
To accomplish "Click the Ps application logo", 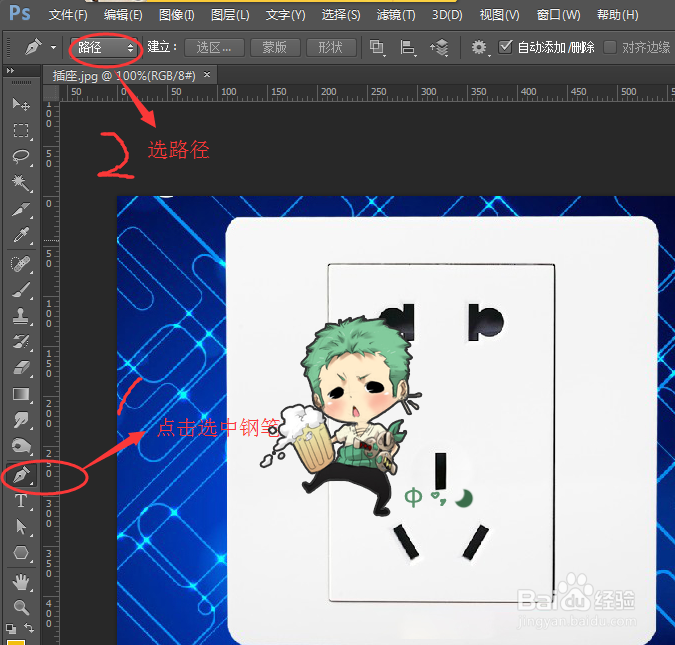I will 20,13.
